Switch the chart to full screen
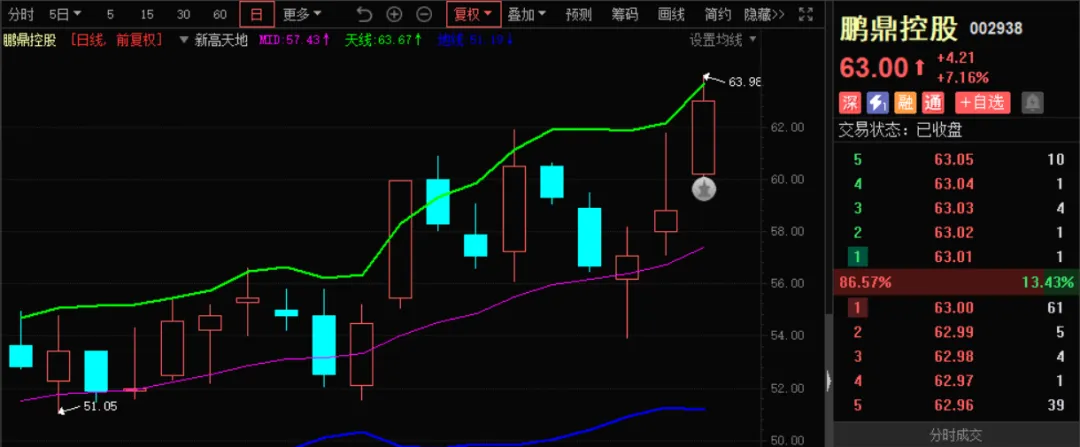The image size is (1080, 447). pyautogui.click(x=804, y=14)
